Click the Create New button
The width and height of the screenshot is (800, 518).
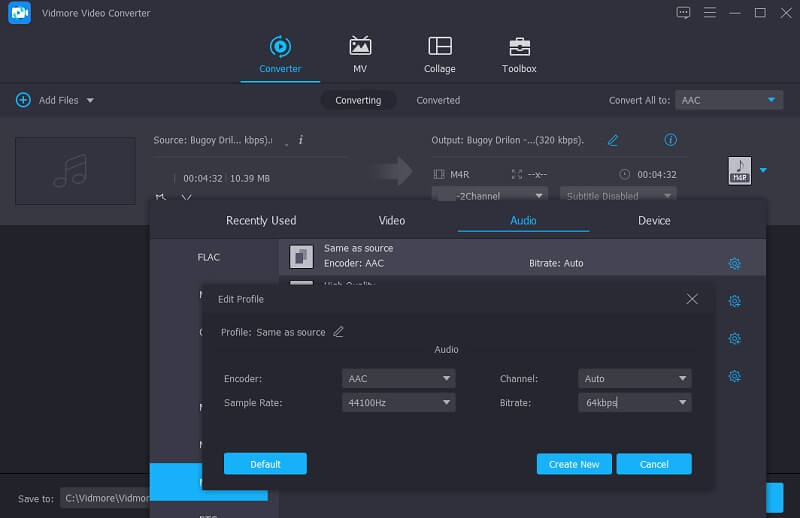pyautogui.click(x=574, y=464)
